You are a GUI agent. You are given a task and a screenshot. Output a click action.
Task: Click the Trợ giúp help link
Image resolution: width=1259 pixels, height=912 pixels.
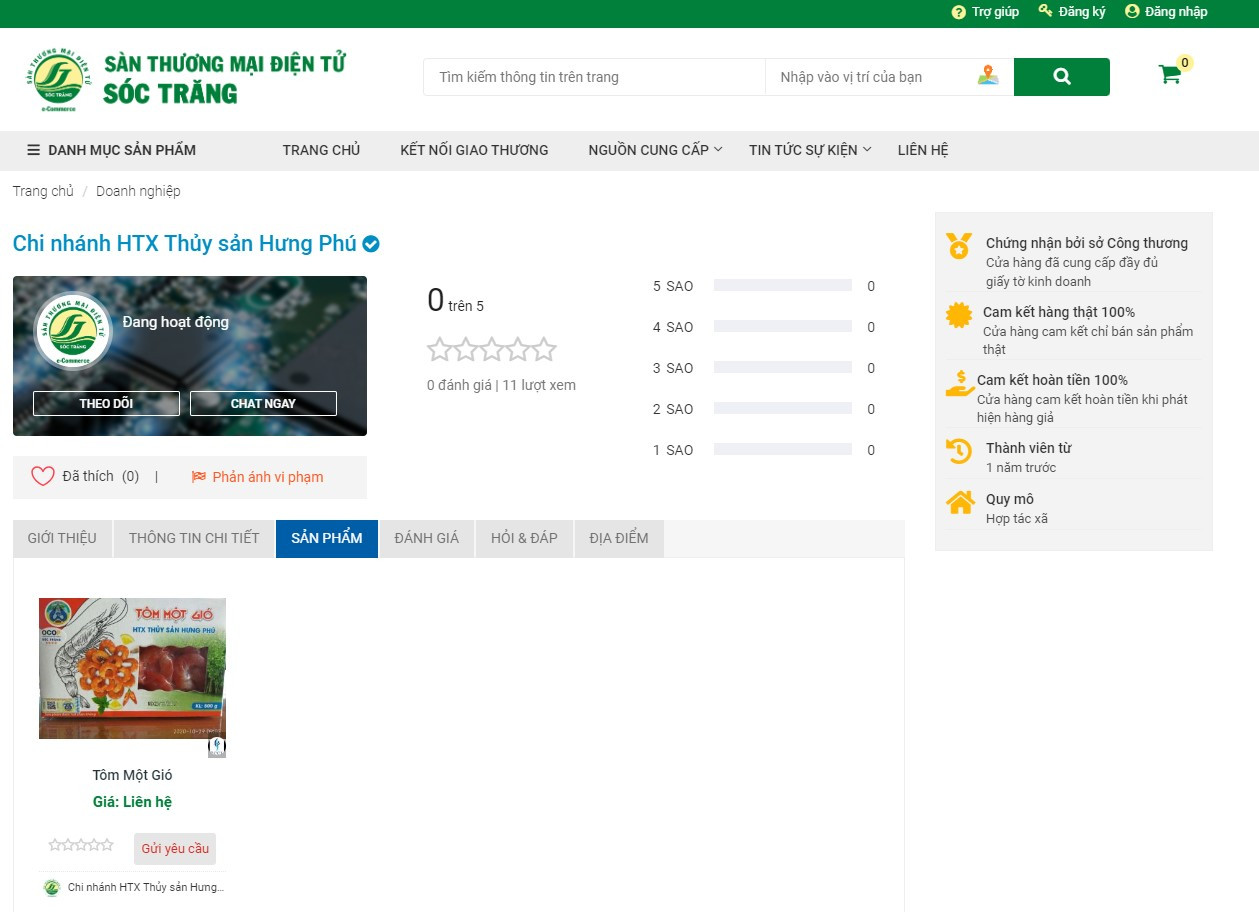985,12
